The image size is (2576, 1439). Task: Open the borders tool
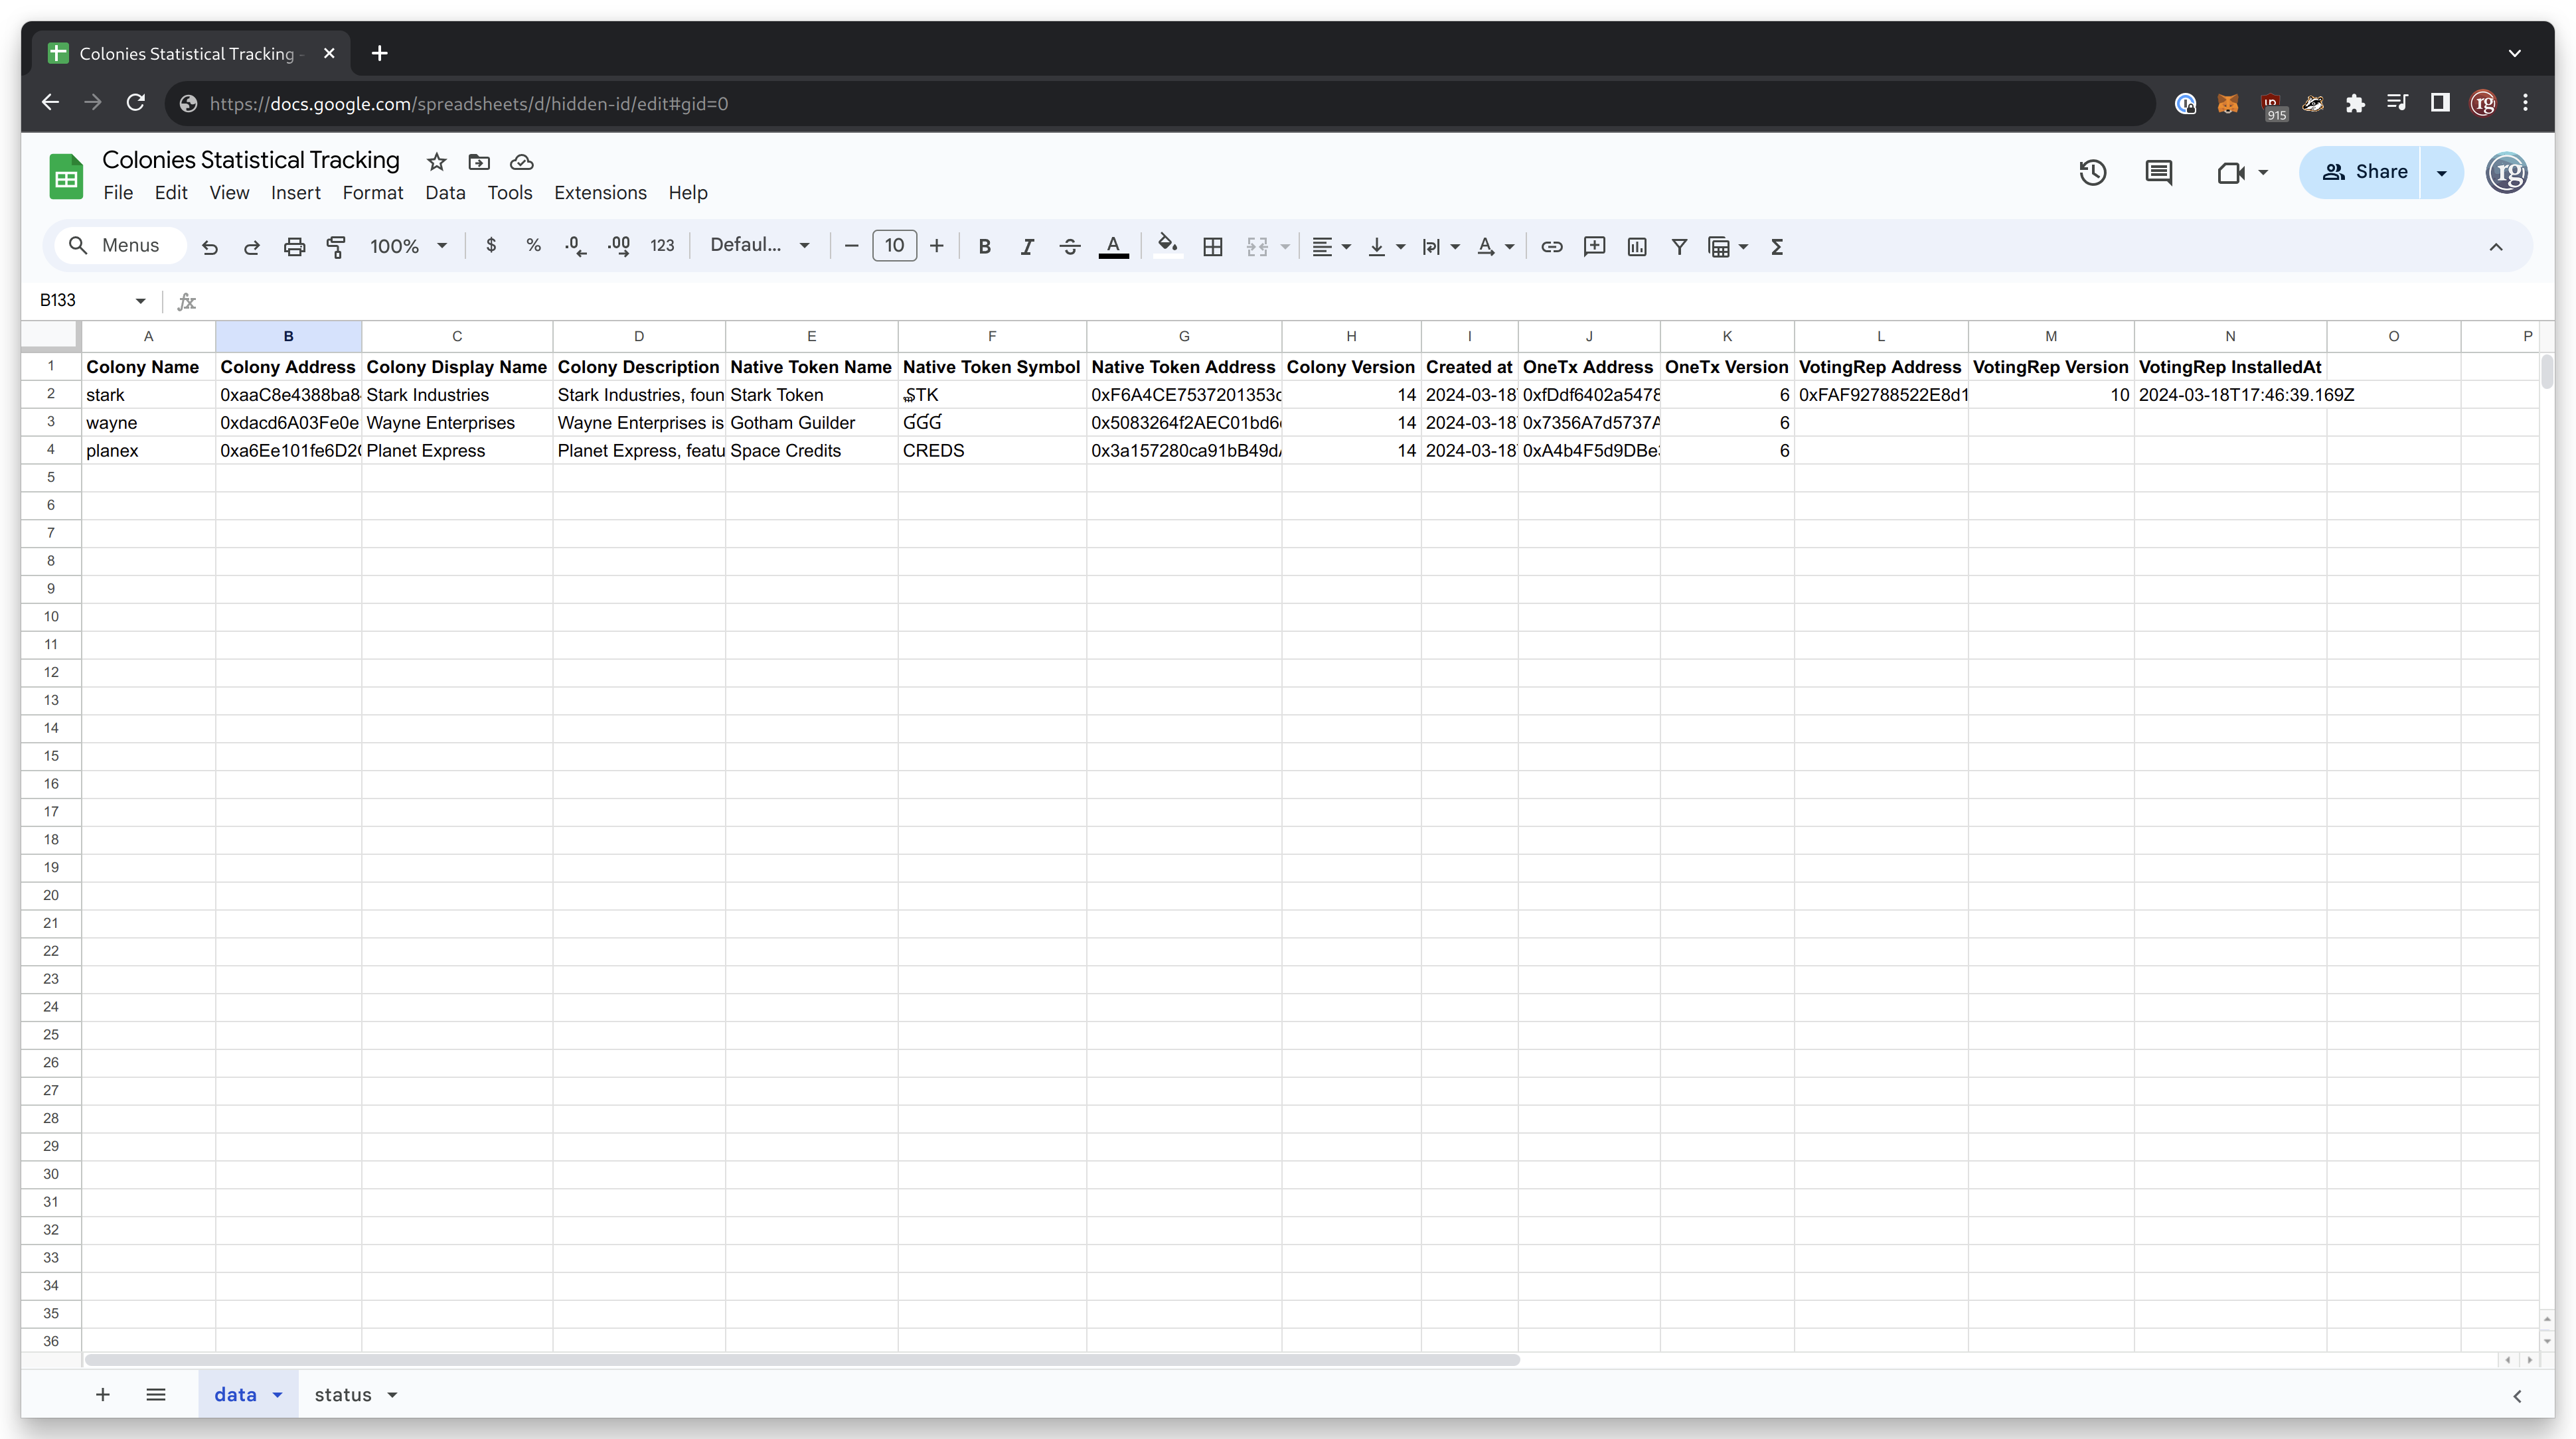click(x=1213, y=246)
